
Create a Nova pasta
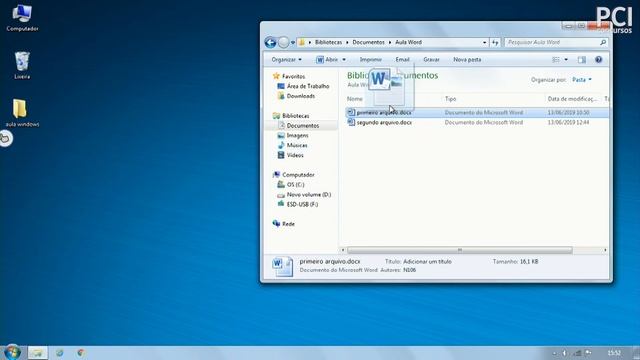467,60
